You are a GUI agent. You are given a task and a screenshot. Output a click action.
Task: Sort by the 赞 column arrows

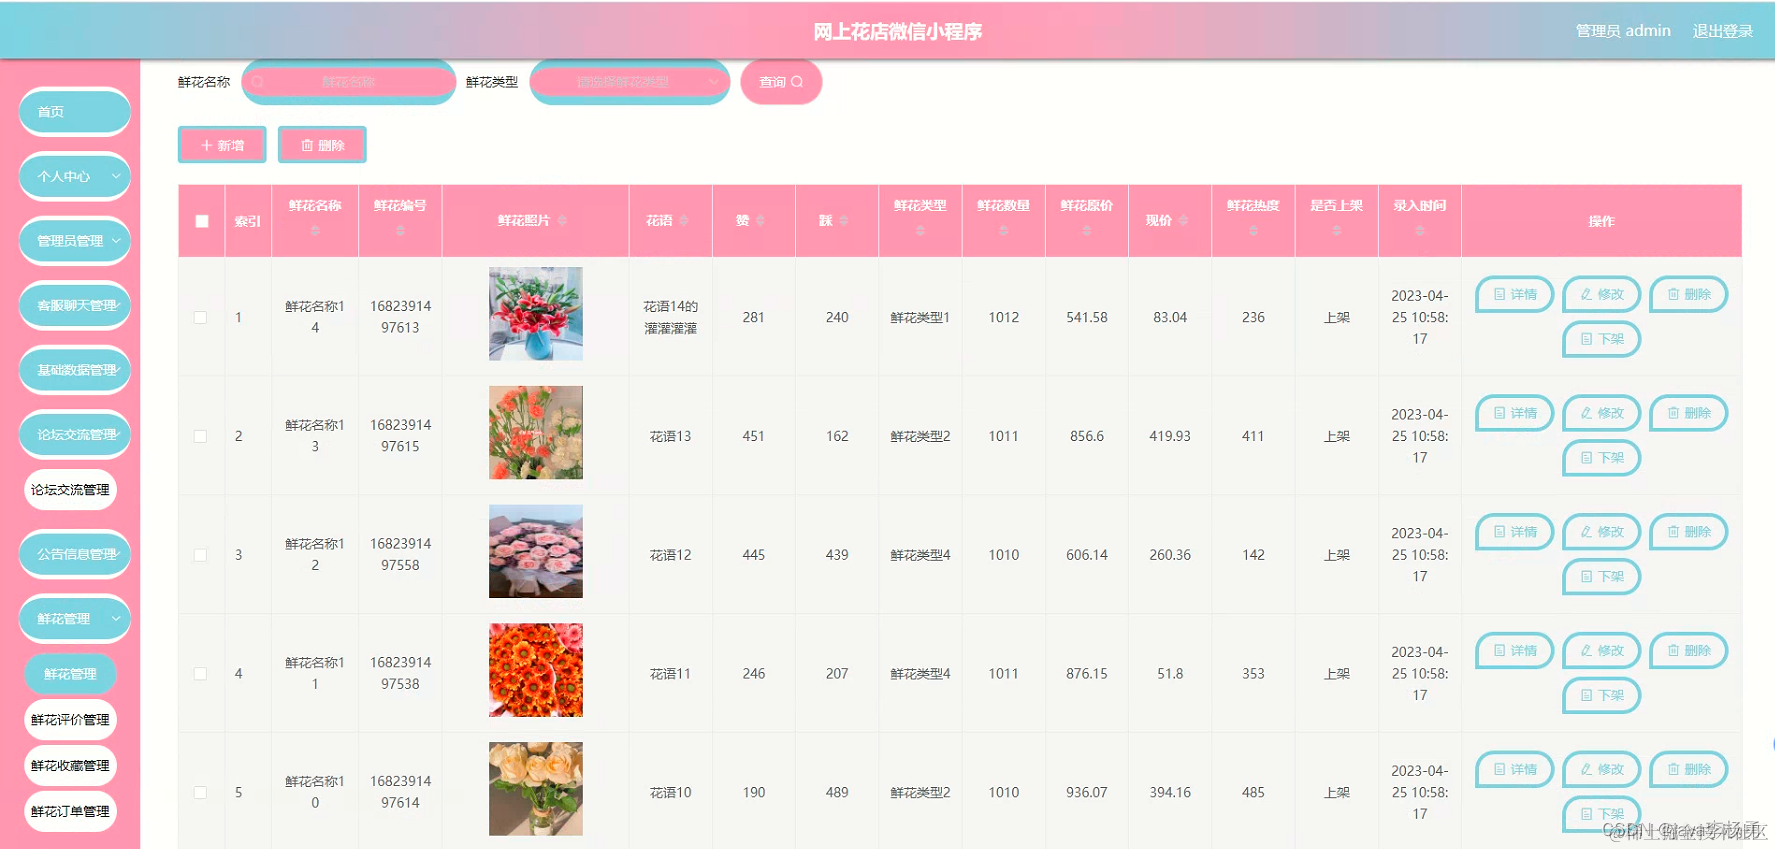coord(760,221)
